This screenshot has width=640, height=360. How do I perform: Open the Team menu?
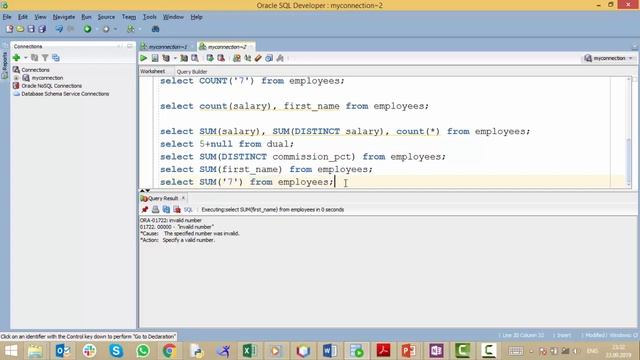129,17
